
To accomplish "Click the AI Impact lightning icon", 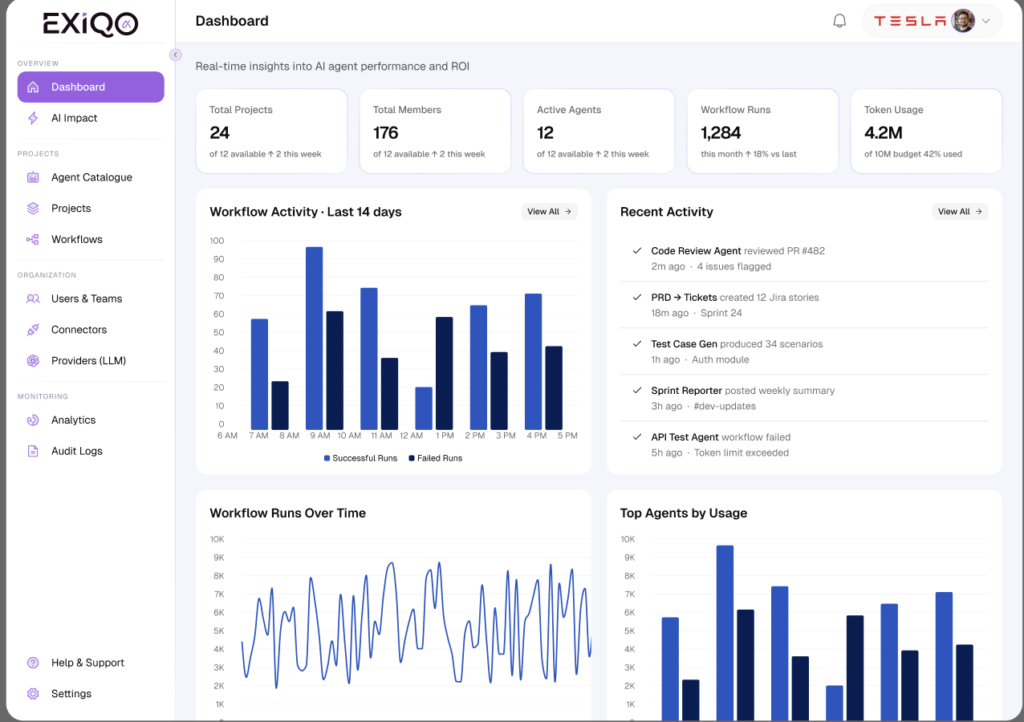I will (x=33, y=118).
